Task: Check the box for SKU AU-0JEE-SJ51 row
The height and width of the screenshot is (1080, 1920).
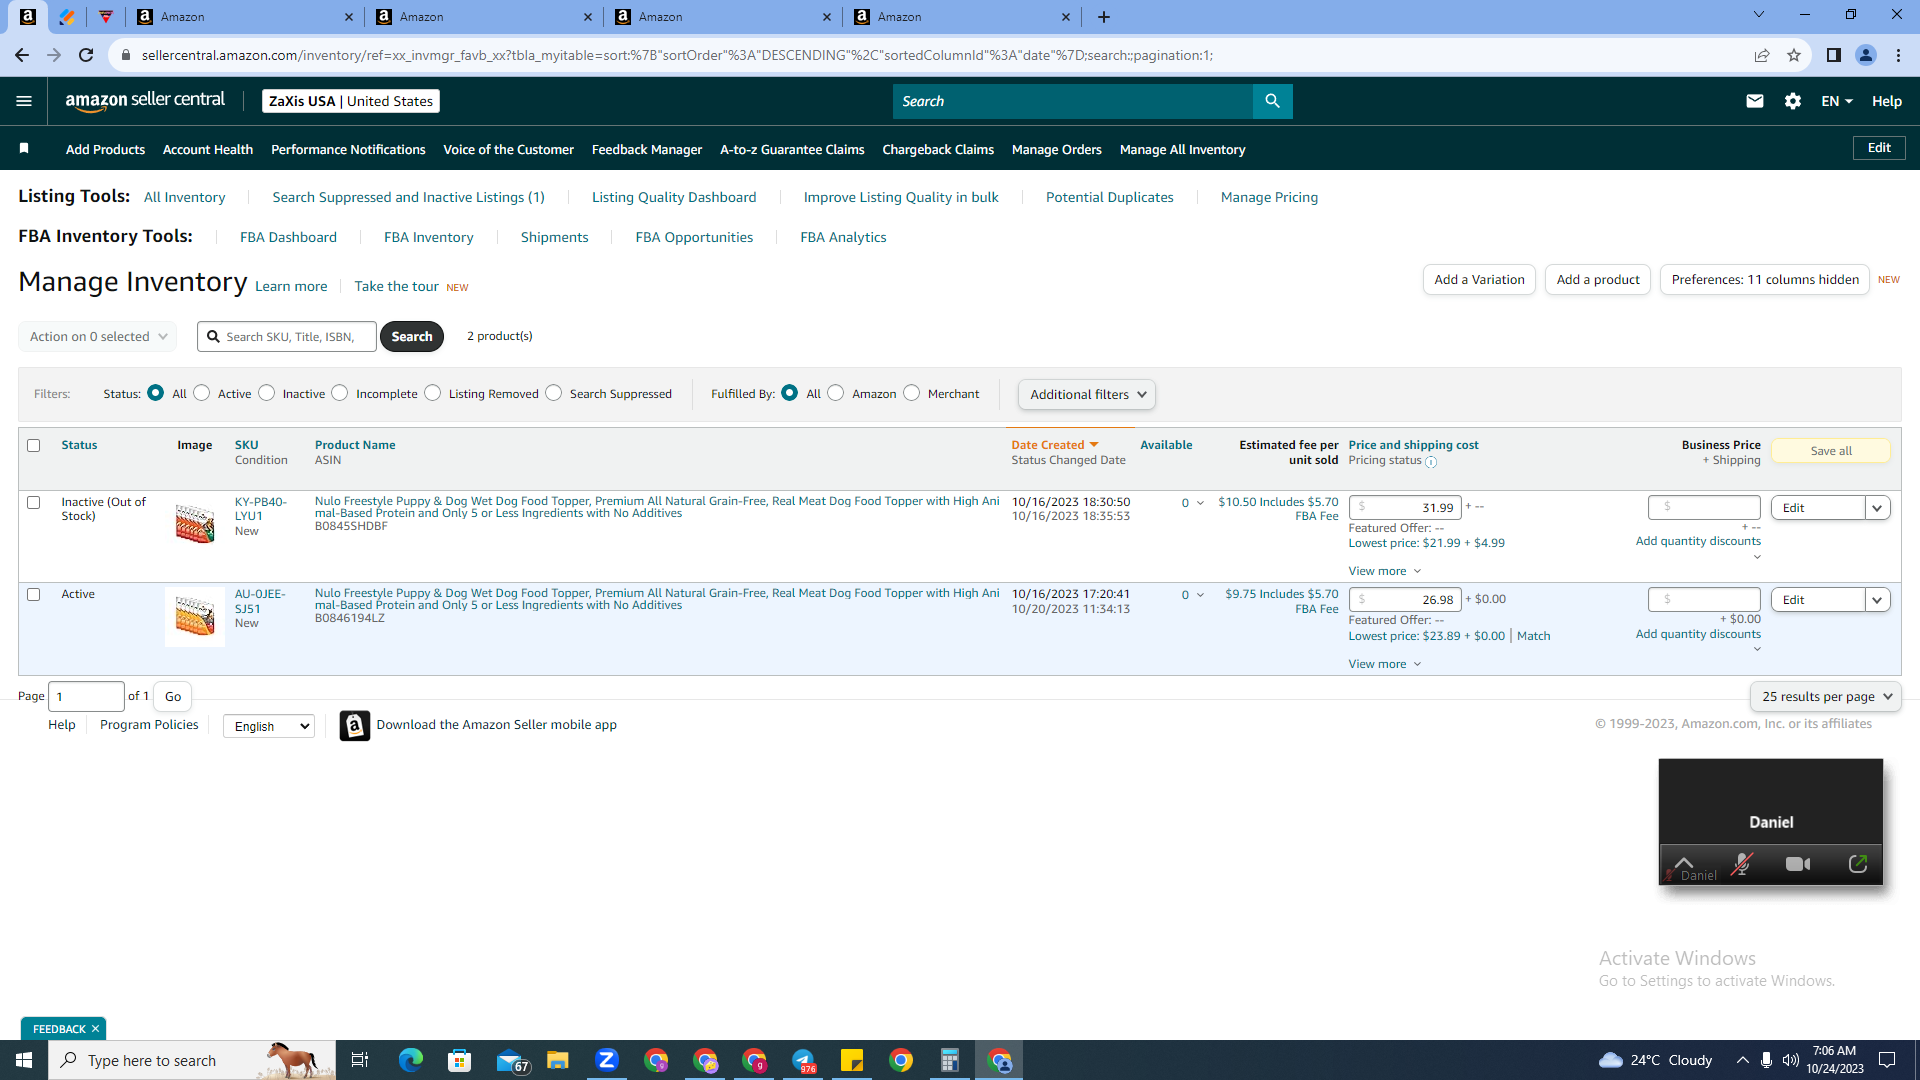Action: click(34, 595)
